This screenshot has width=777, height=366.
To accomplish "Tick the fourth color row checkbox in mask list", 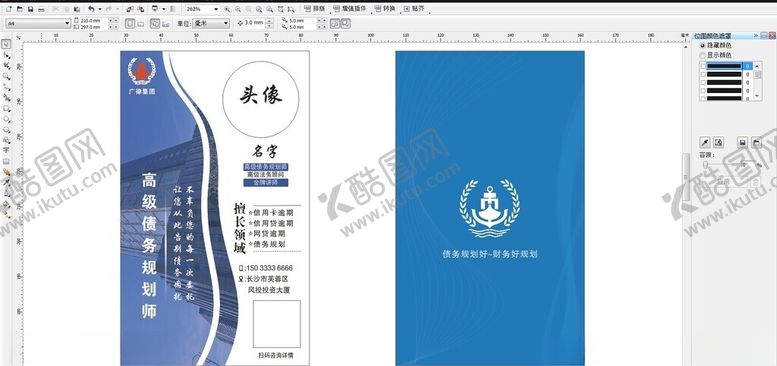I will [703, 91].
